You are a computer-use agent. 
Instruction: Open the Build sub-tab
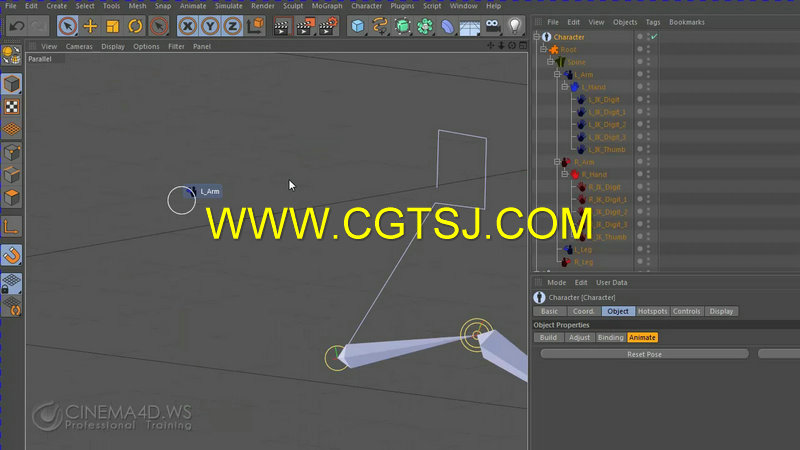[548, 338]
